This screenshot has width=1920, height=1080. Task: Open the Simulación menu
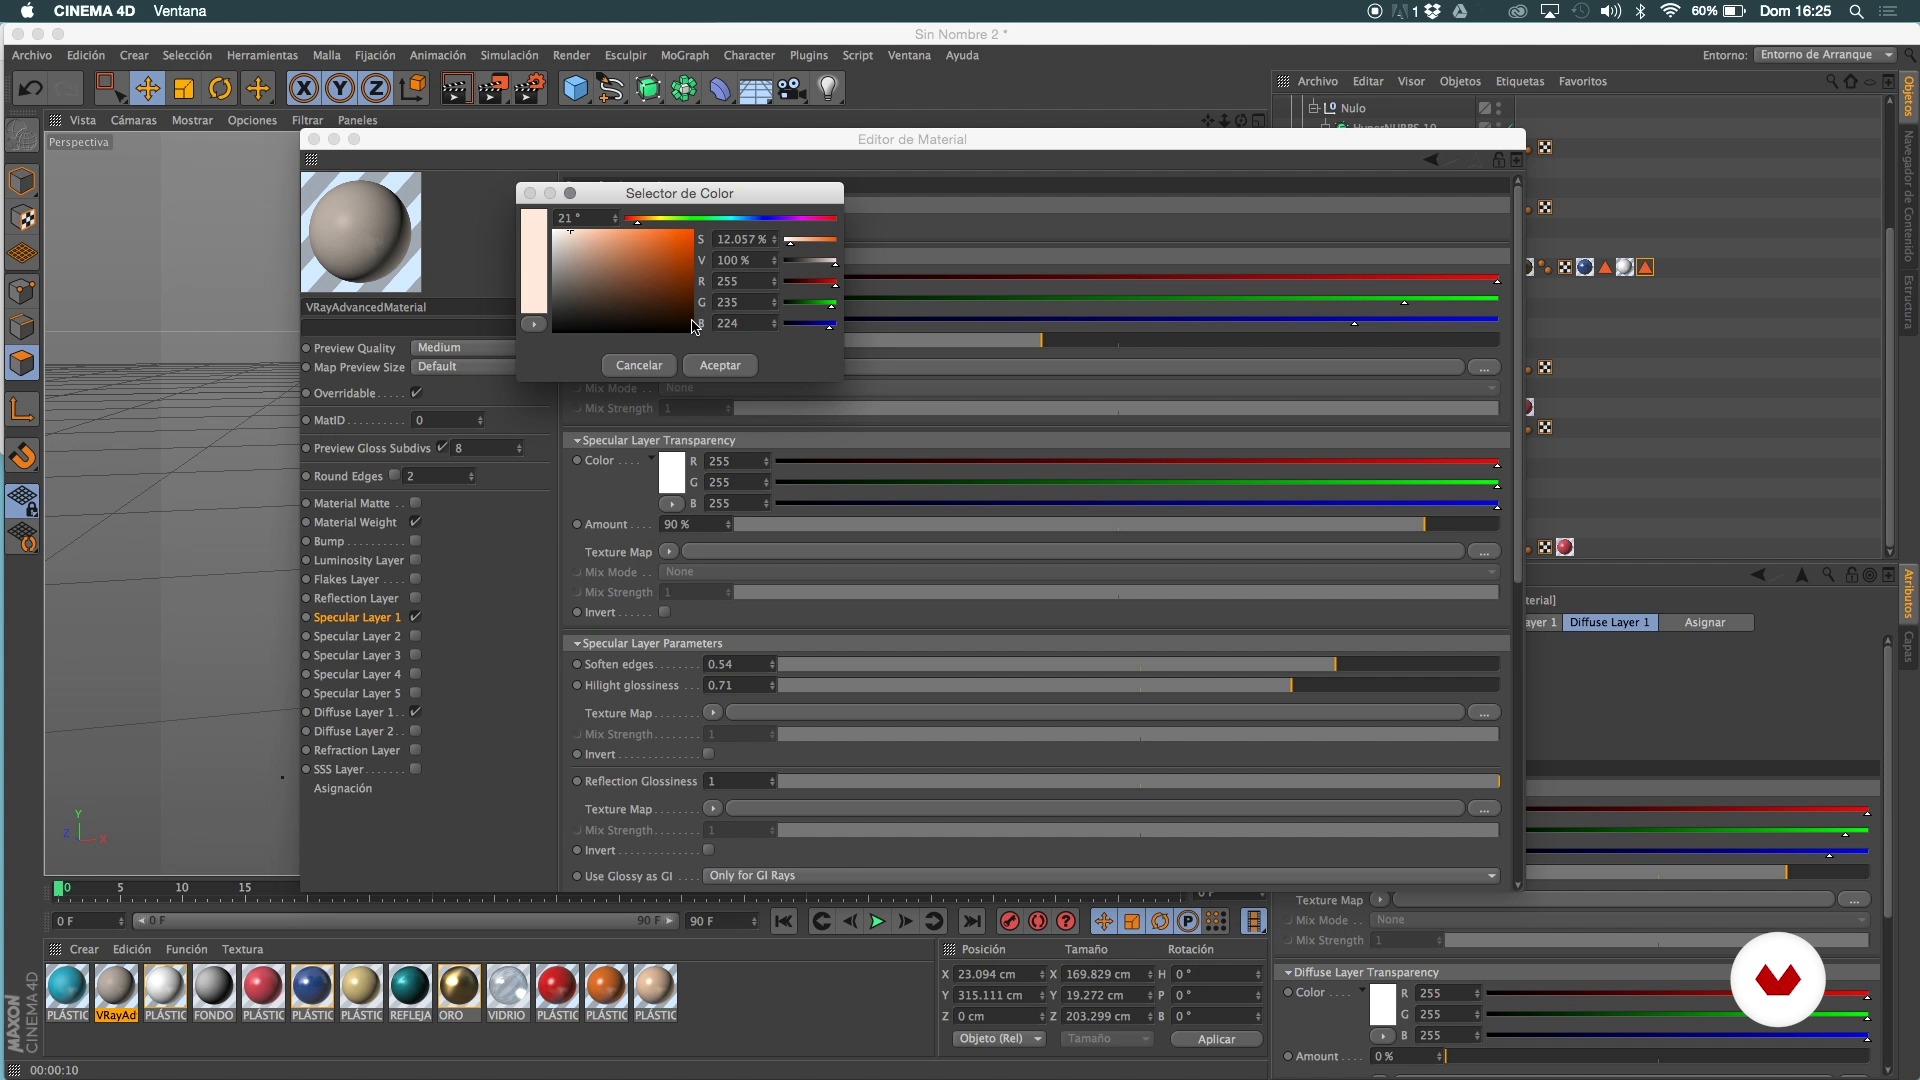509,55
